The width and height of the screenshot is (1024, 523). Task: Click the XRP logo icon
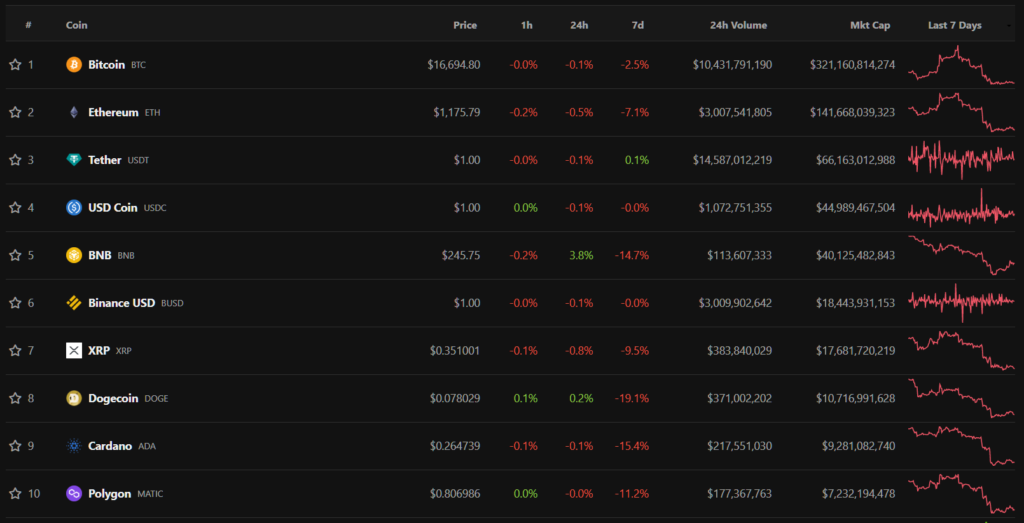(73, 350)
